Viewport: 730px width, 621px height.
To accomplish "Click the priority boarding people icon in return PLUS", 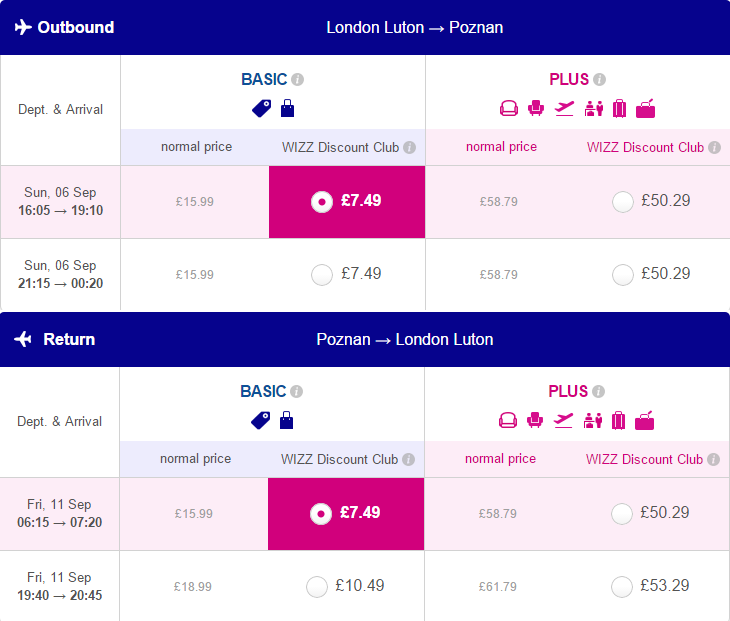I will pyautogui.click(x=593, y=420).
